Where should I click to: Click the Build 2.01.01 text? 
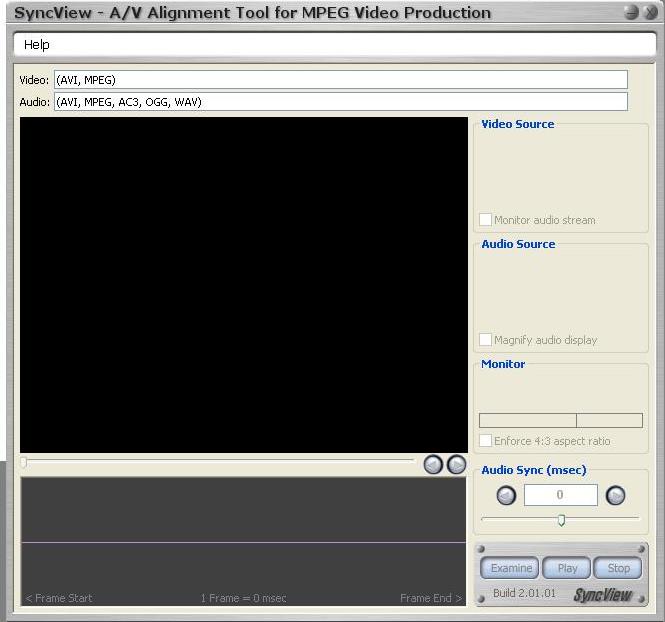[x=524, y=593]
